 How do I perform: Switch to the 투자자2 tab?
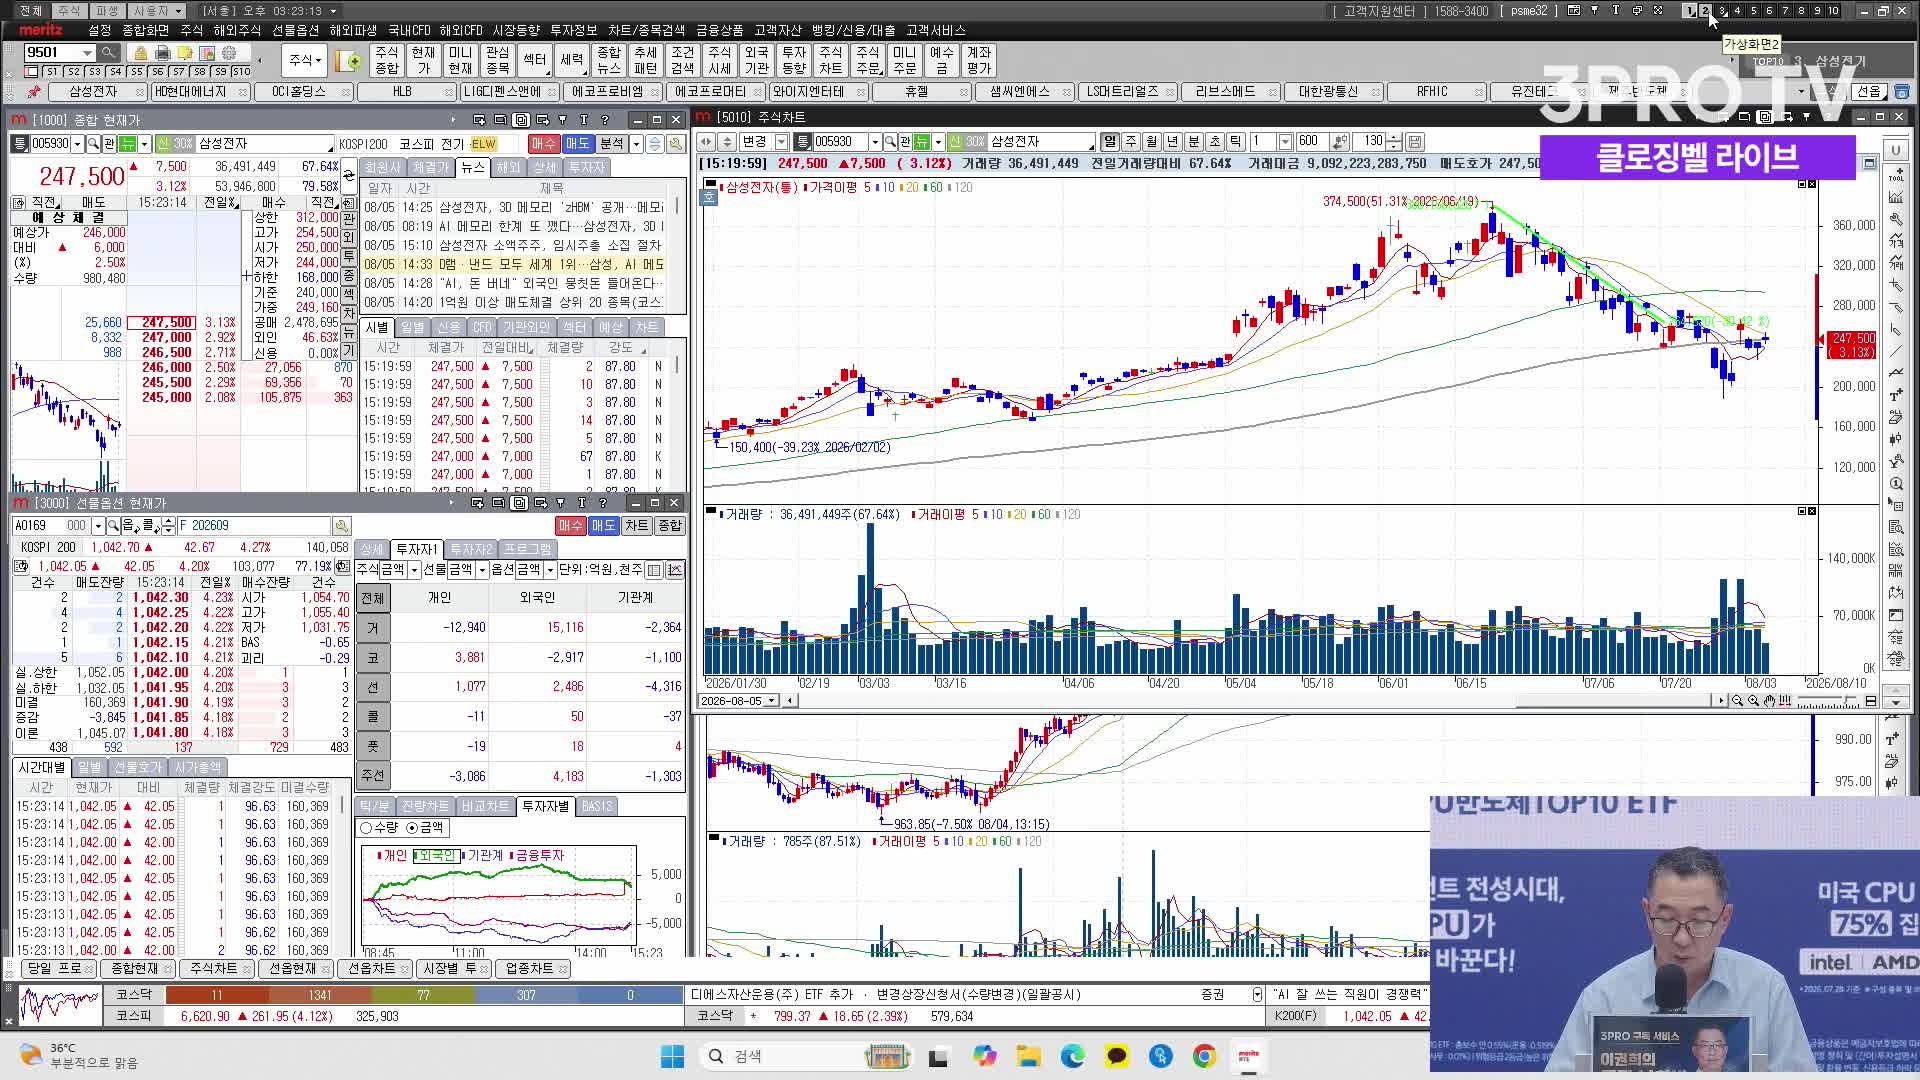[470, 549]
